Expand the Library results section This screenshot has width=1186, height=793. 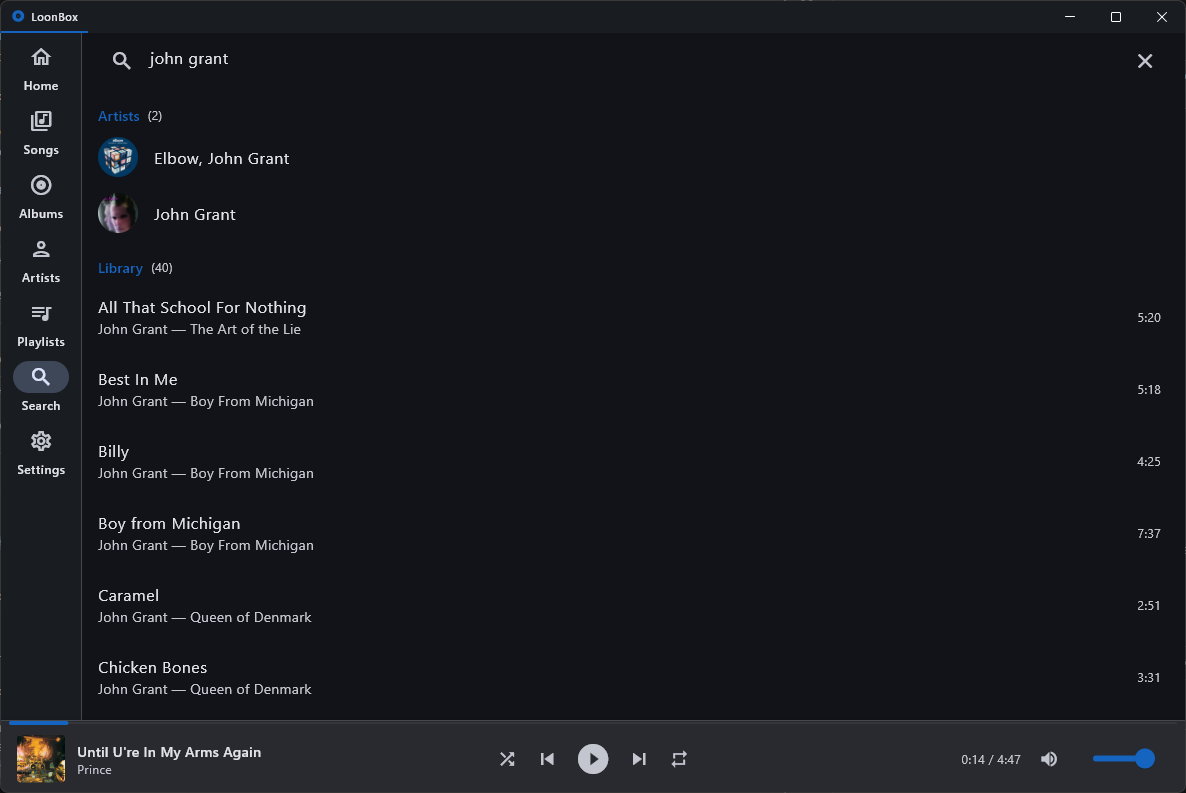(x=120, y=268)
